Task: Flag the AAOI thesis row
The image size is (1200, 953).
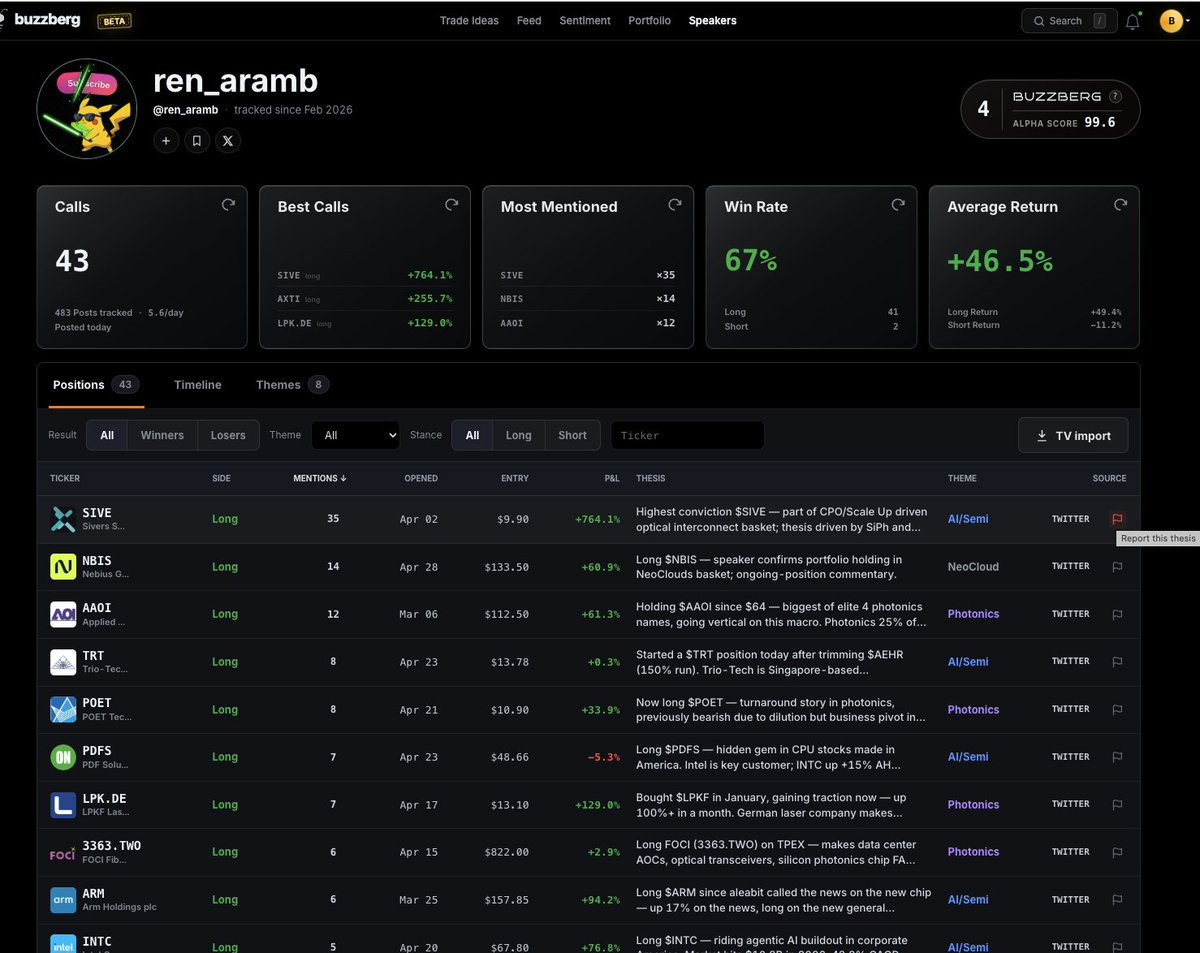Action: pyautogui.click(x=1117, y=614)
